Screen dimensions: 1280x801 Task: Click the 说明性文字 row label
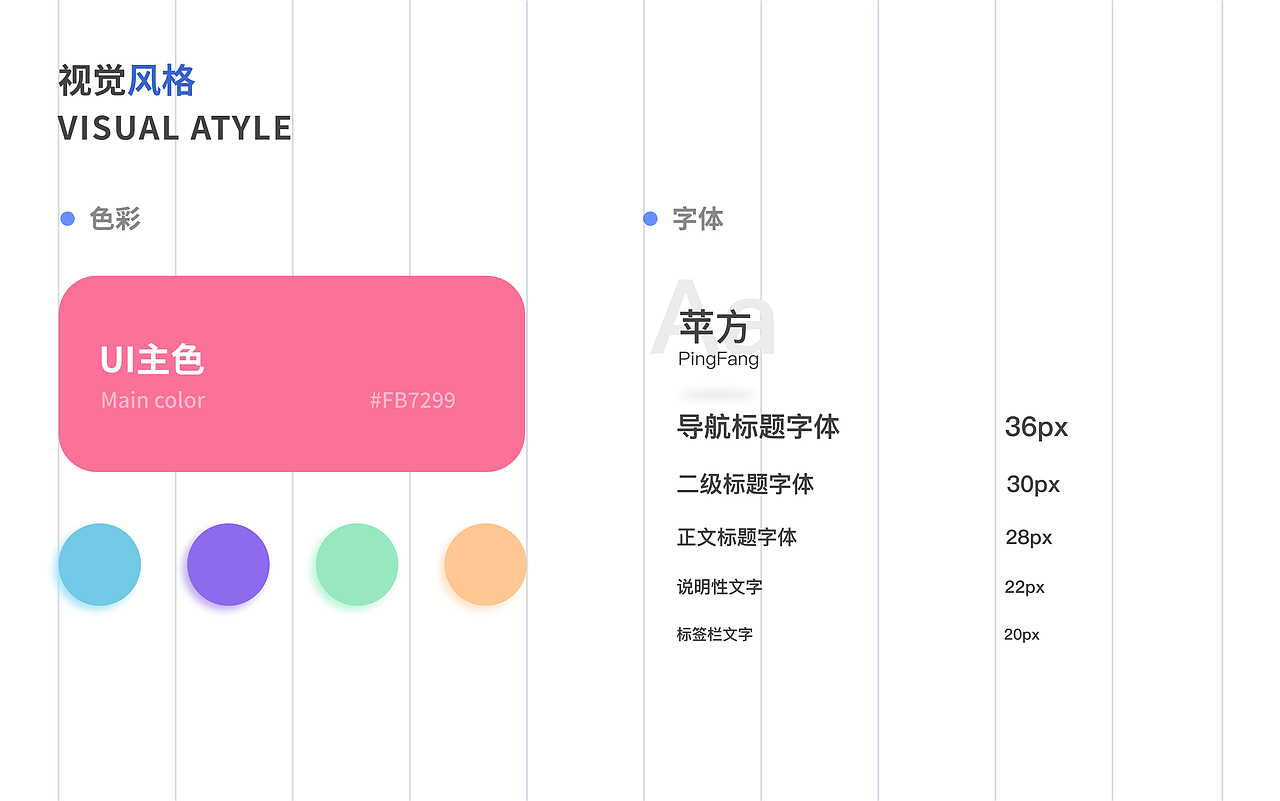(720, 587)
